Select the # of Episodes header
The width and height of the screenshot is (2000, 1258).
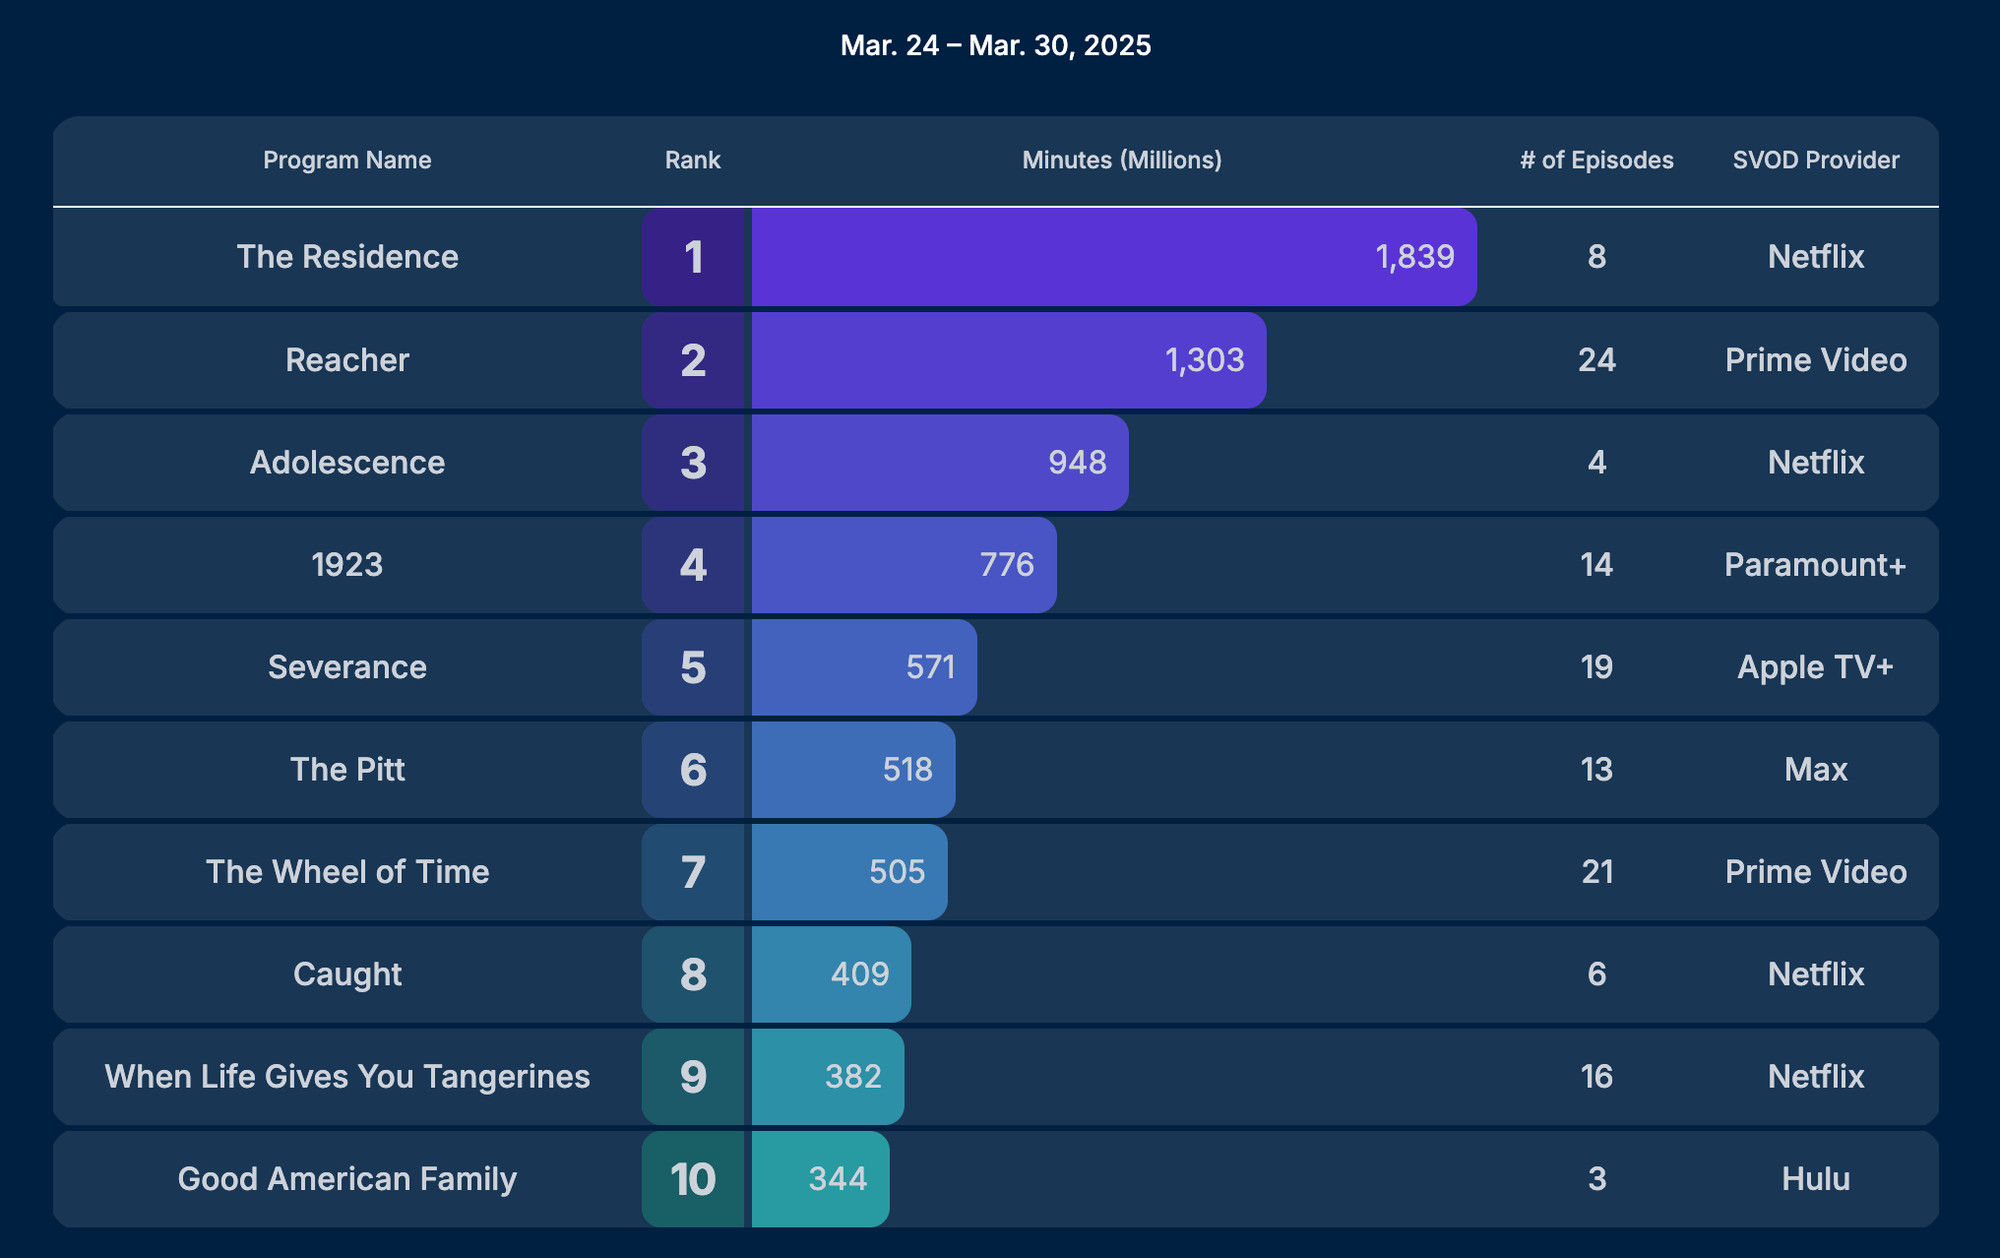1596,160
